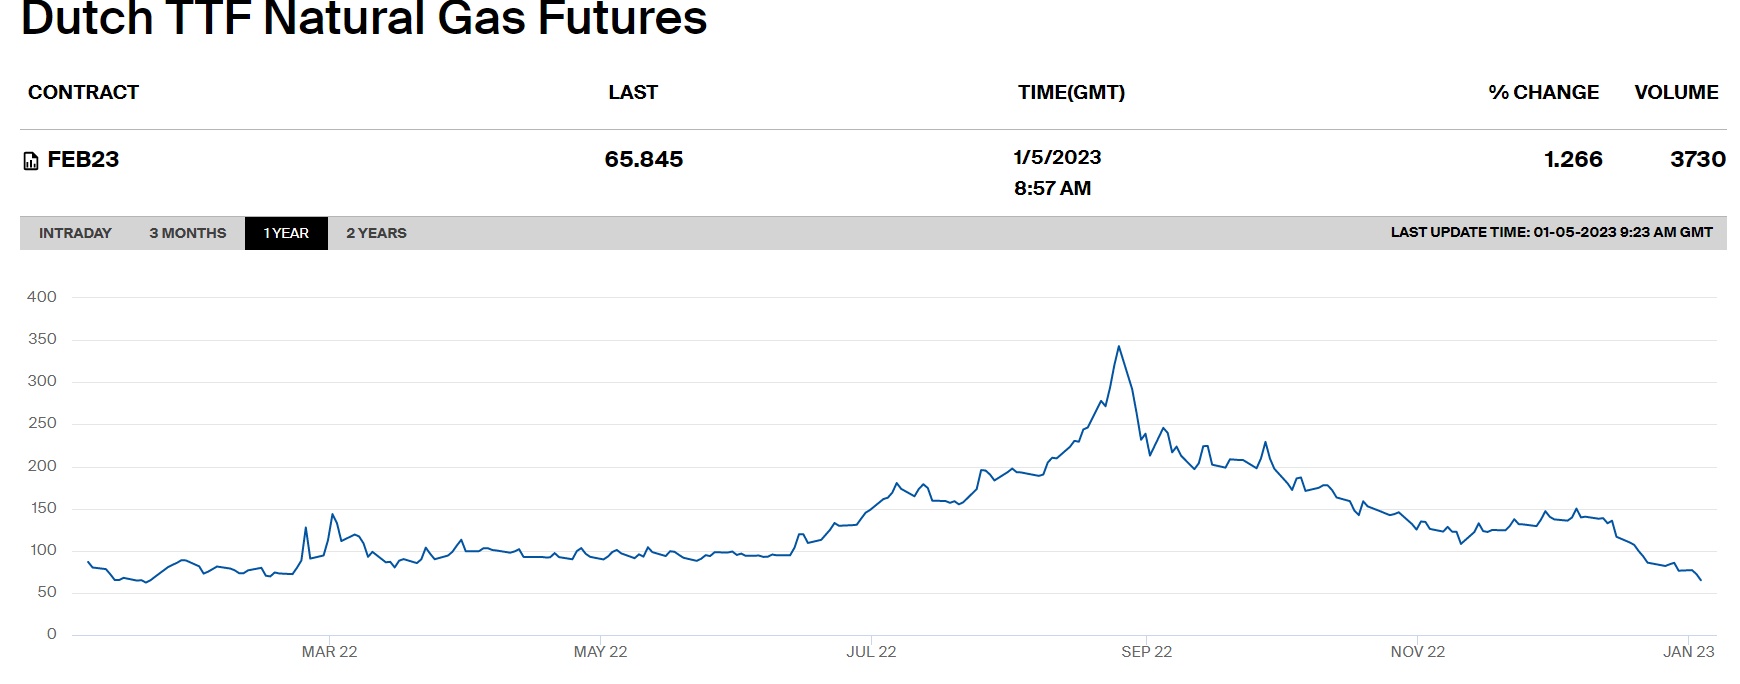Click the Contract column header

tap(83, 92)
